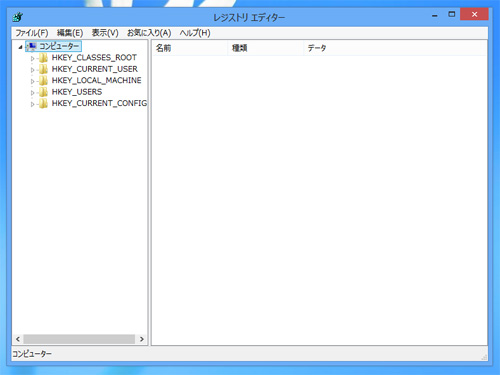This screenshot has height=375, width=500.
Task: Collapse the コンピューター root node
Action: tap(21, 47)
